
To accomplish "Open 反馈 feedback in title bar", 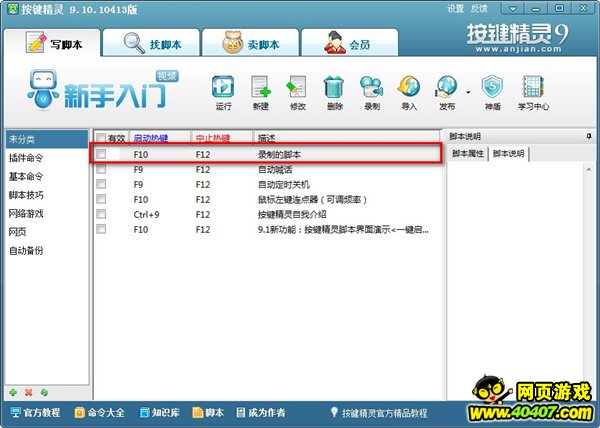I will pos(479,8).
